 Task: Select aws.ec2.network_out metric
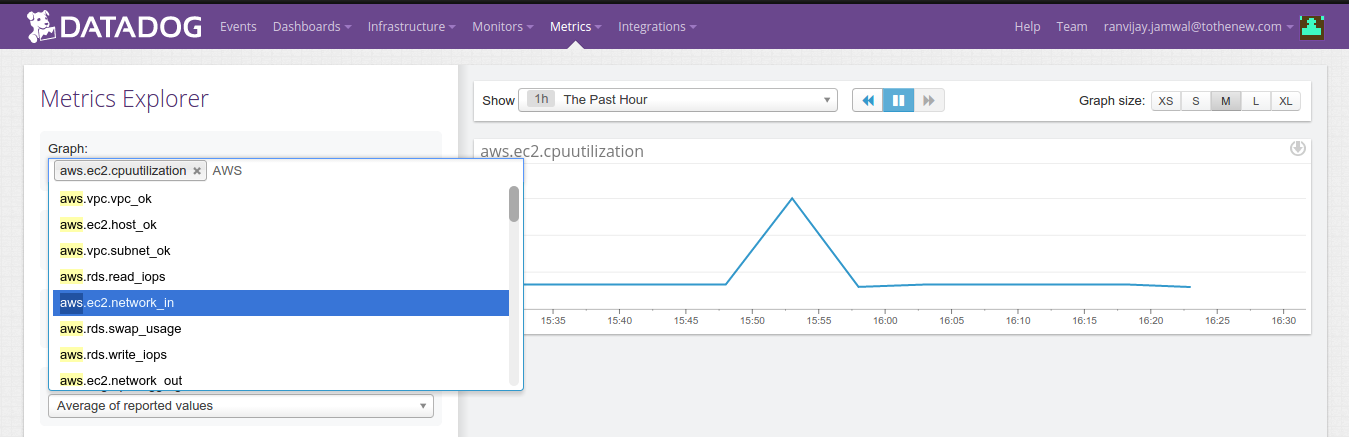click(x=280, y=380)
